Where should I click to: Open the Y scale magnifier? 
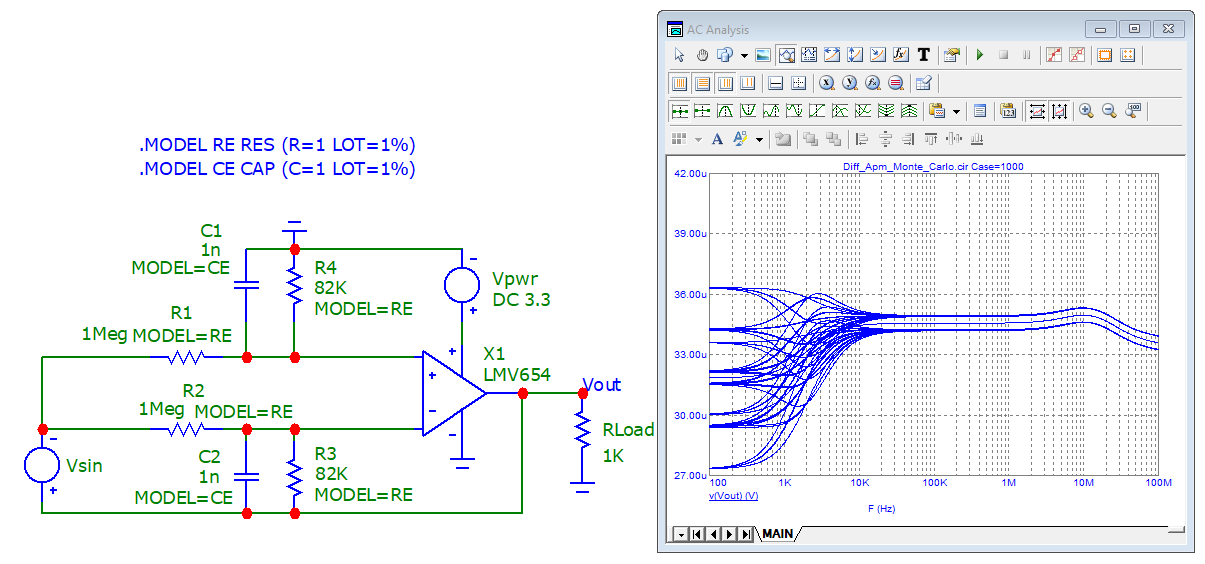point(850,83)
